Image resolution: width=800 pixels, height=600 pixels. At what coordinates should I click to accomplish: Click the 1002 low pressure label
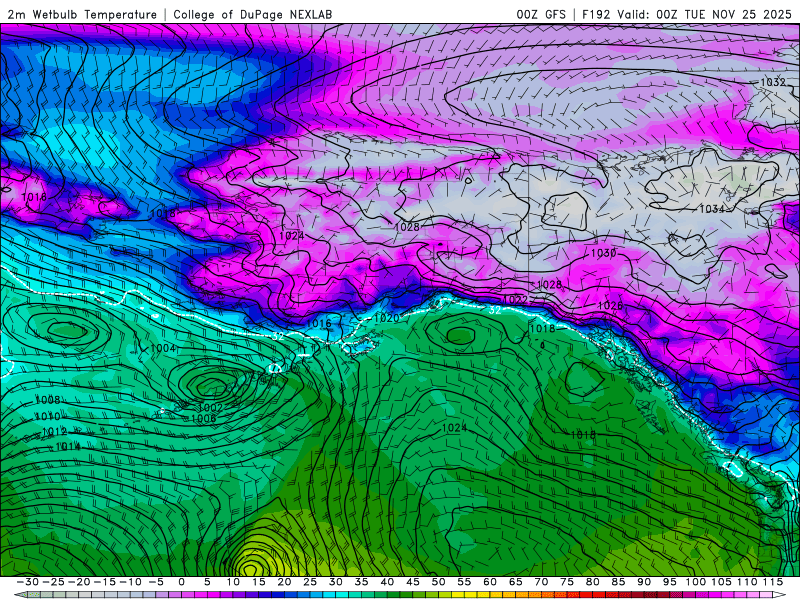210,408
